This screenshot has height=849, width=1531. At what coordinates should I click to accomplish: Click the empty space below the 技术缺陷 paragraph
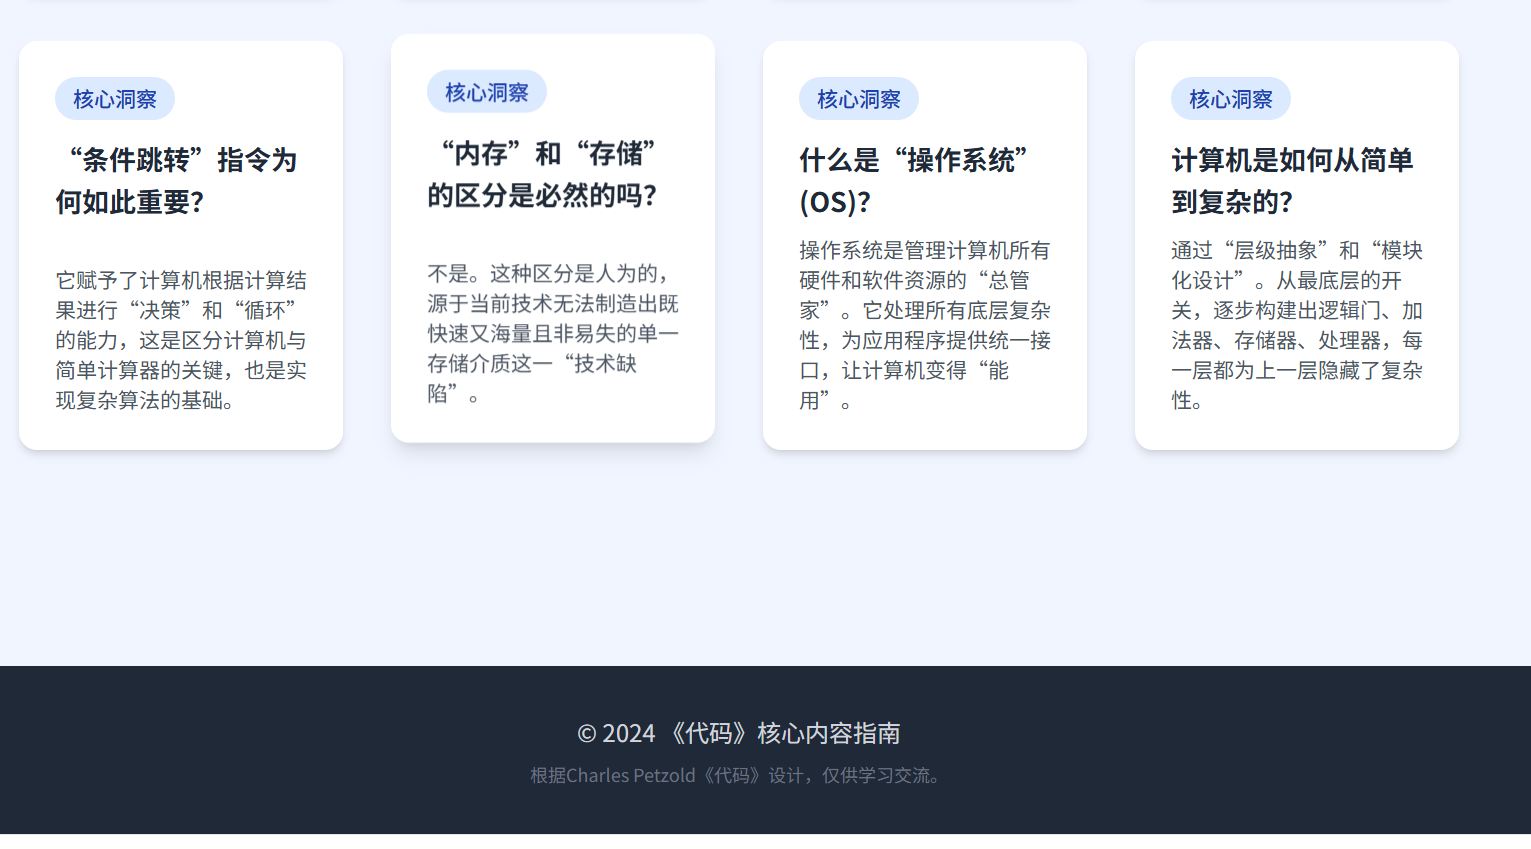[x=552, y=423]
